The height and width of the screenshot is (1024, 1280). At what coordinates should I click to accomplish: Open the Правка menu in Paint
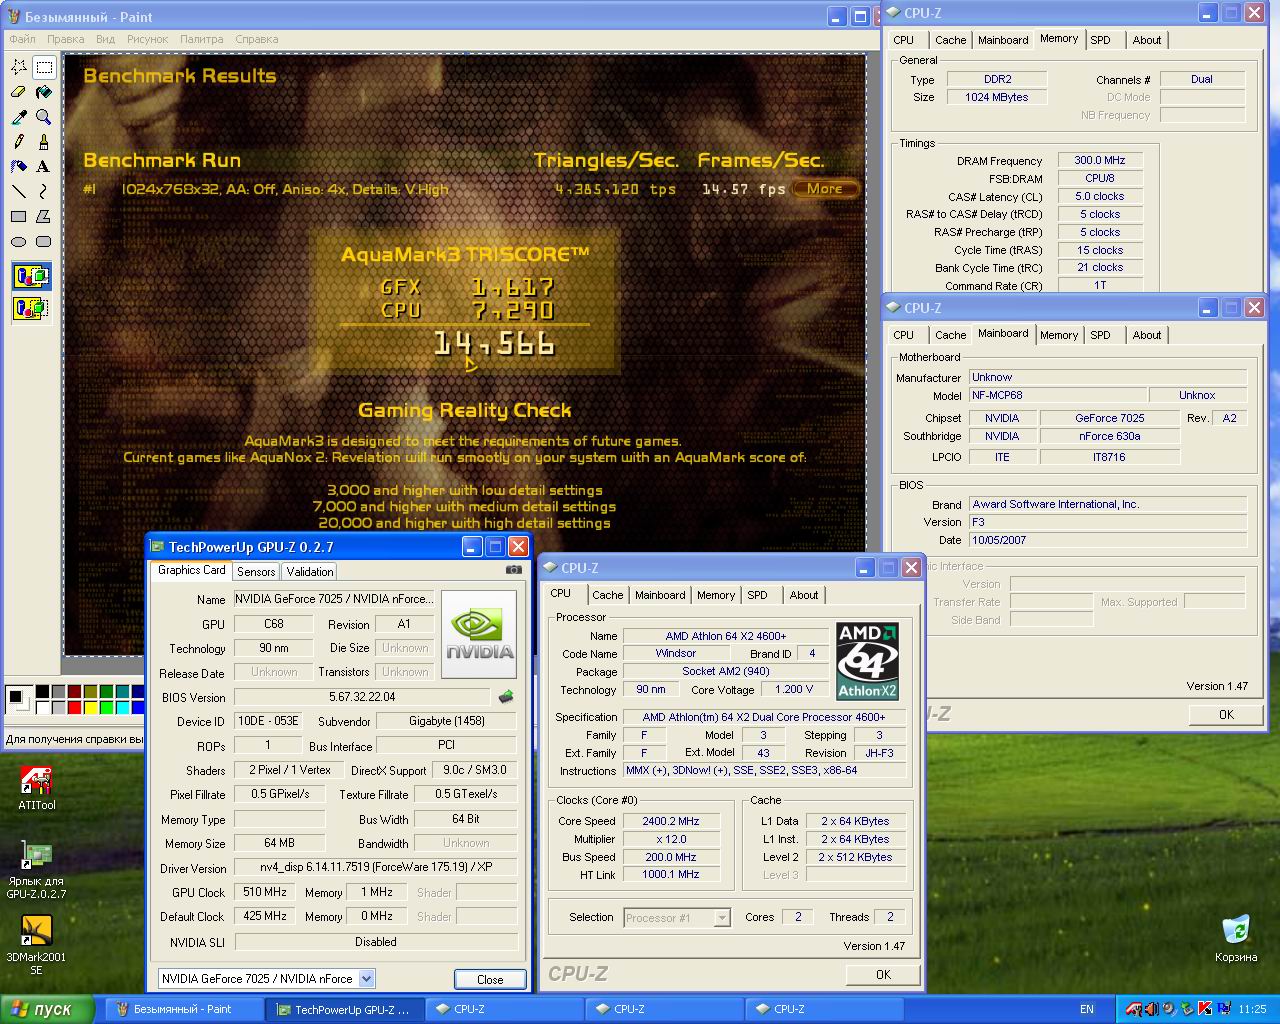point(66,39)
